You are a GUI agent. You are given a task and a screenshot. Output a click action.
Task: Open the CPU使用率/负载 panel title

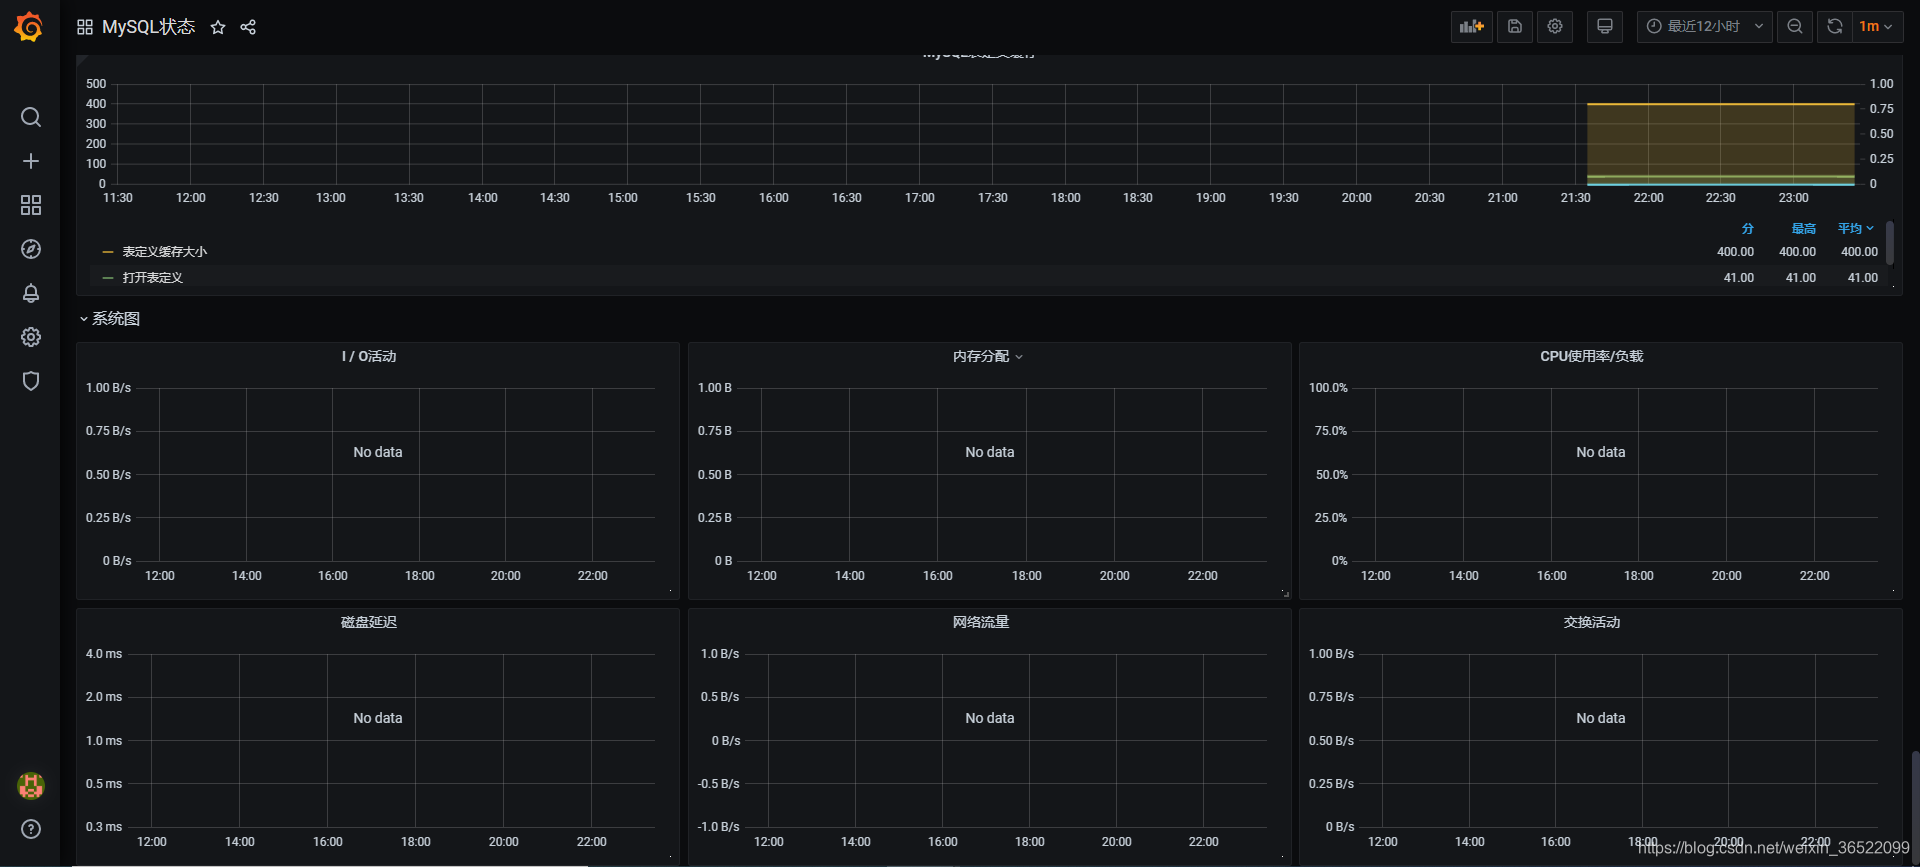(1592, 356)
